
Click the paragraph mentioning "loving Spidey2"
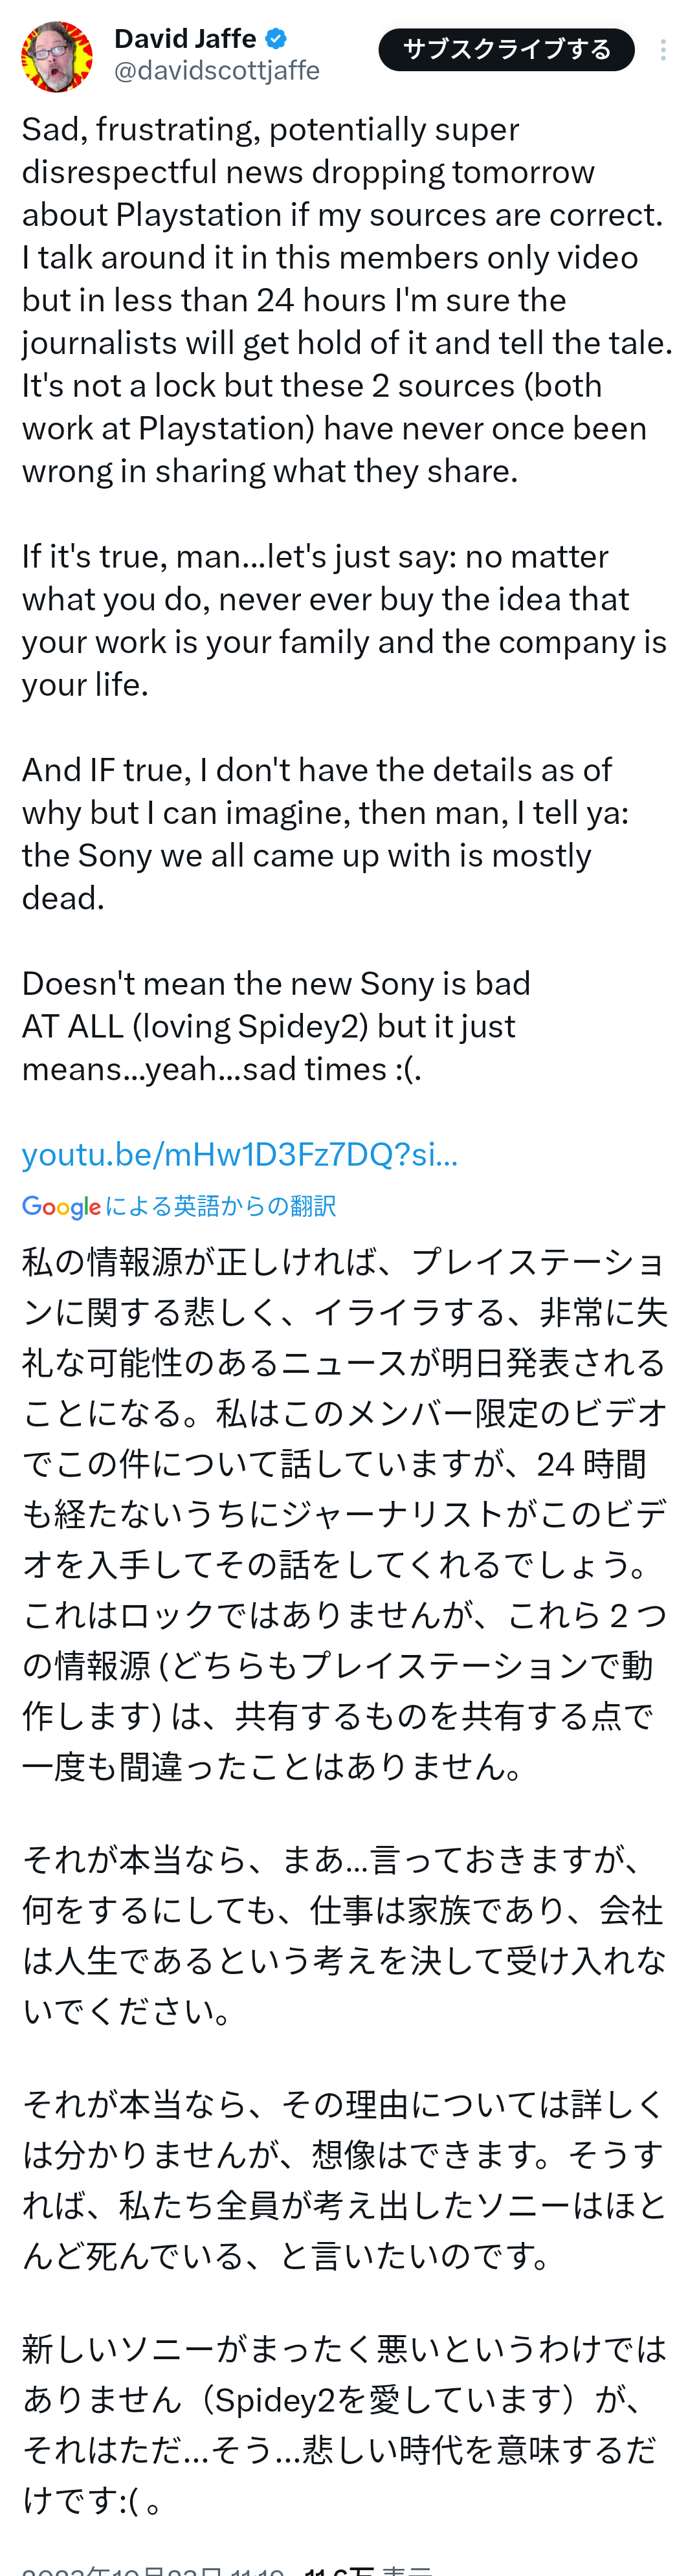(x=276, y=1026)
